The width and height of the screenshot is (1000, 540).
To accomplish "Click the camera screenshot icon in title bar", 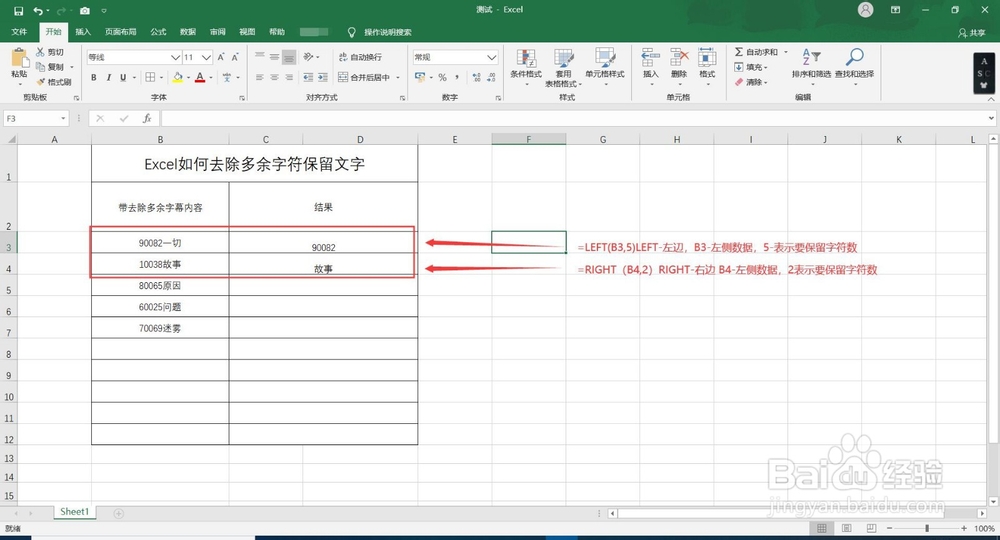I will point(84,11).
